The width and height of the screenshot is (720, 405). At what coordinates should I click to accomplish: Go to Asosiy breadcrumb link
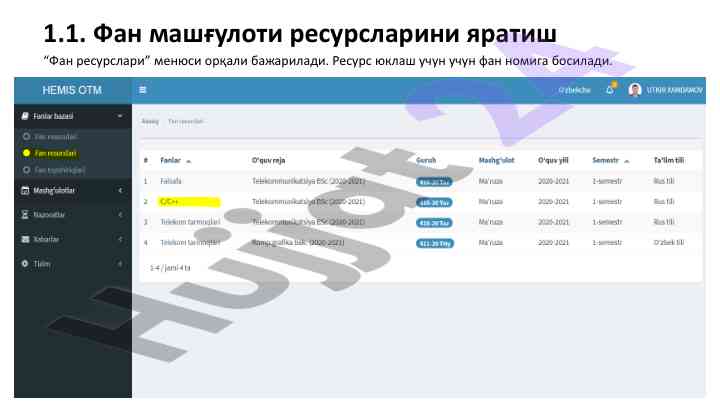click(150, 121)
